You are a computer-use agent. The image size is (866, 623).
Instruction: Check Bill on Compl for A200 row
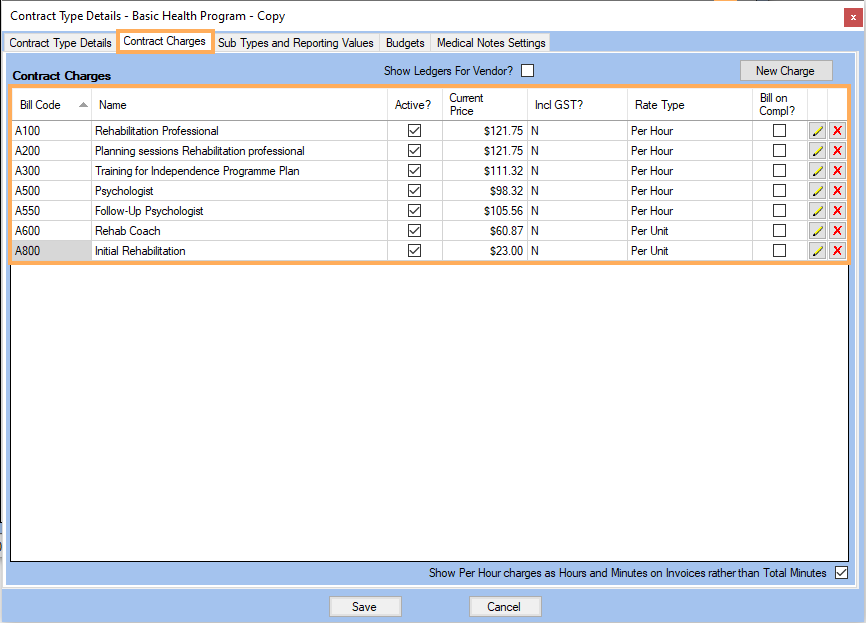(779, 150)
